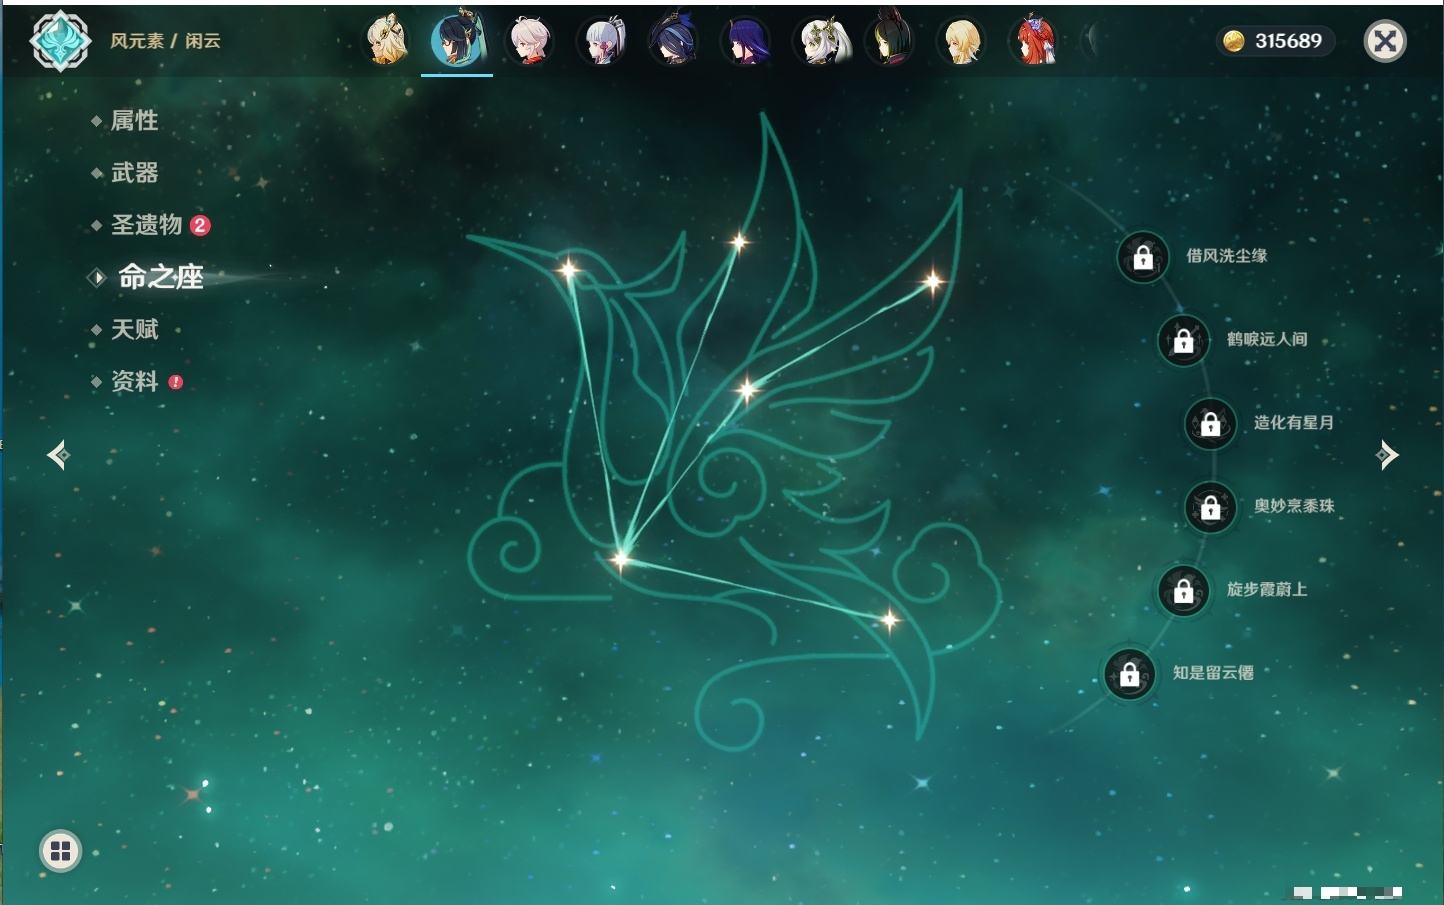Click the Mora coin icon

tap(1234, 41)
